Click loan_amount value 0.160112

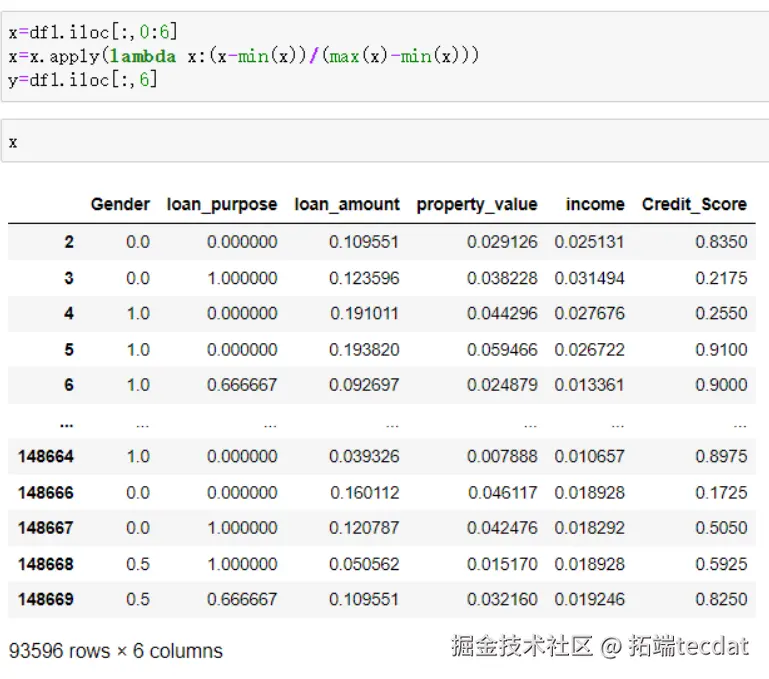(364, 493)
